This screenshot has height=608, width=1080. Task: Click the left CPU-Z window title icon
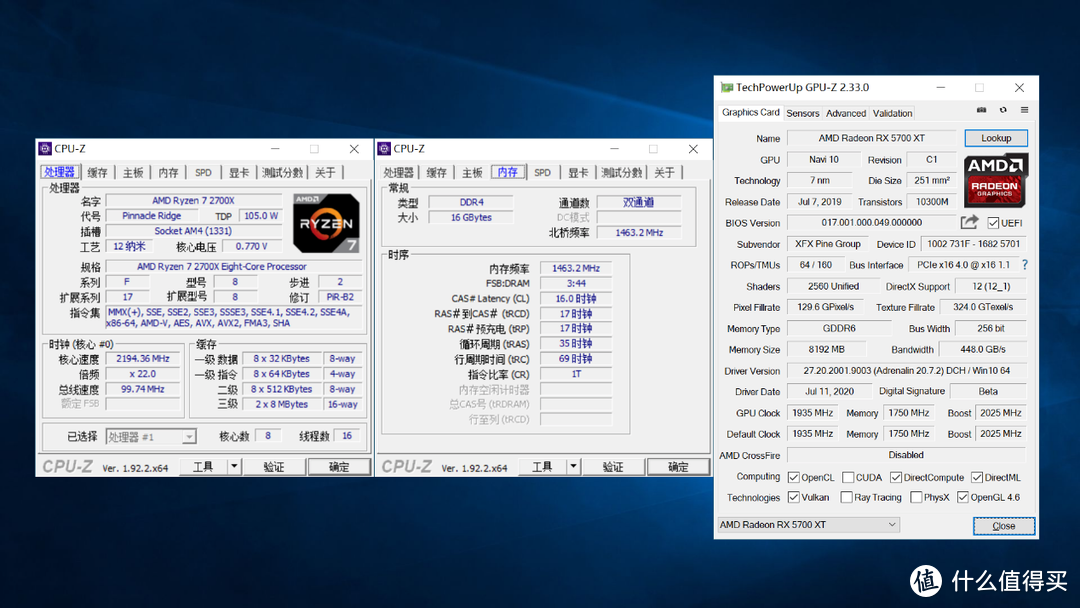45,149
